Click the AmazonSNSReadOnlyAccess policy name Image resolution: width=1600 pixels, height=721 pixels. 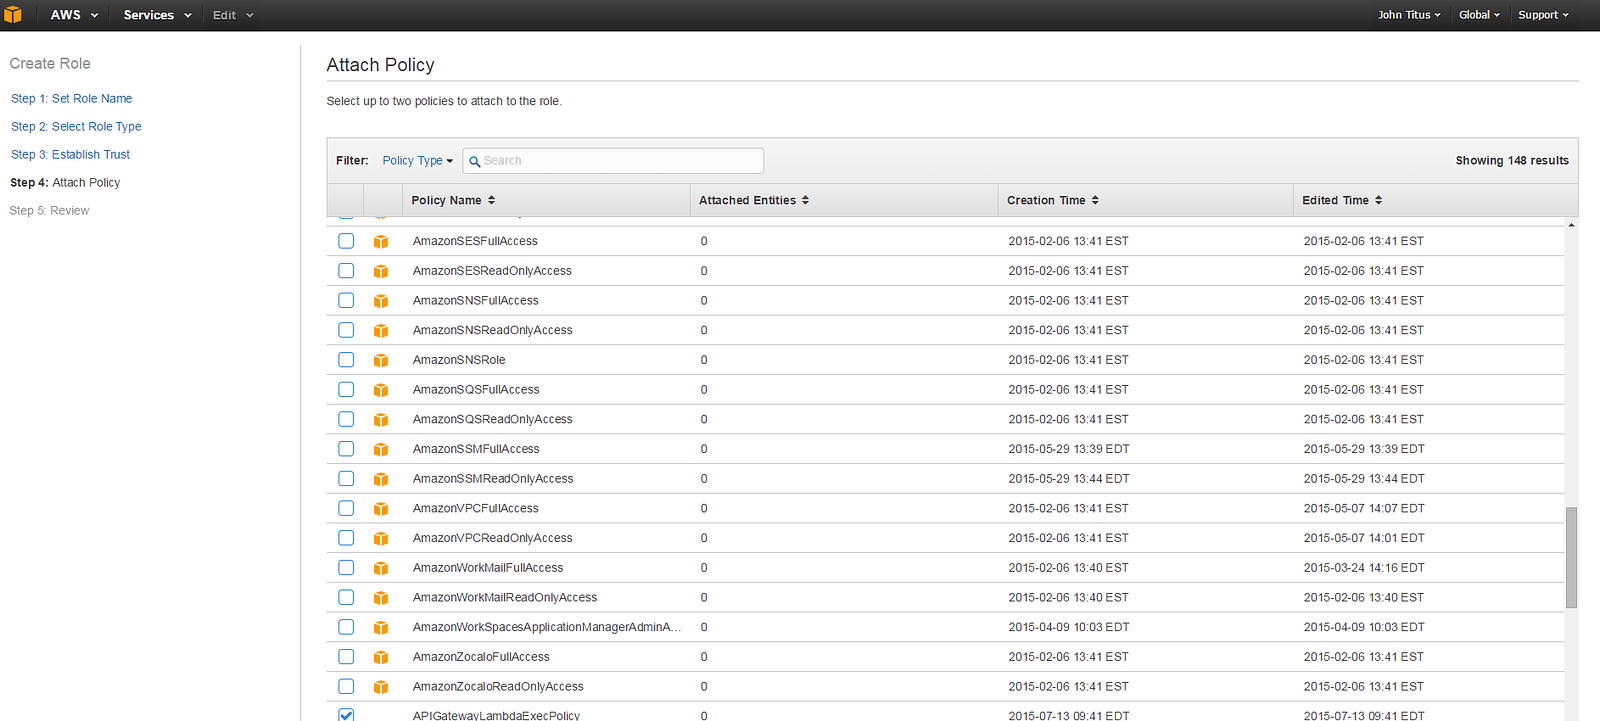pos(493,330)
